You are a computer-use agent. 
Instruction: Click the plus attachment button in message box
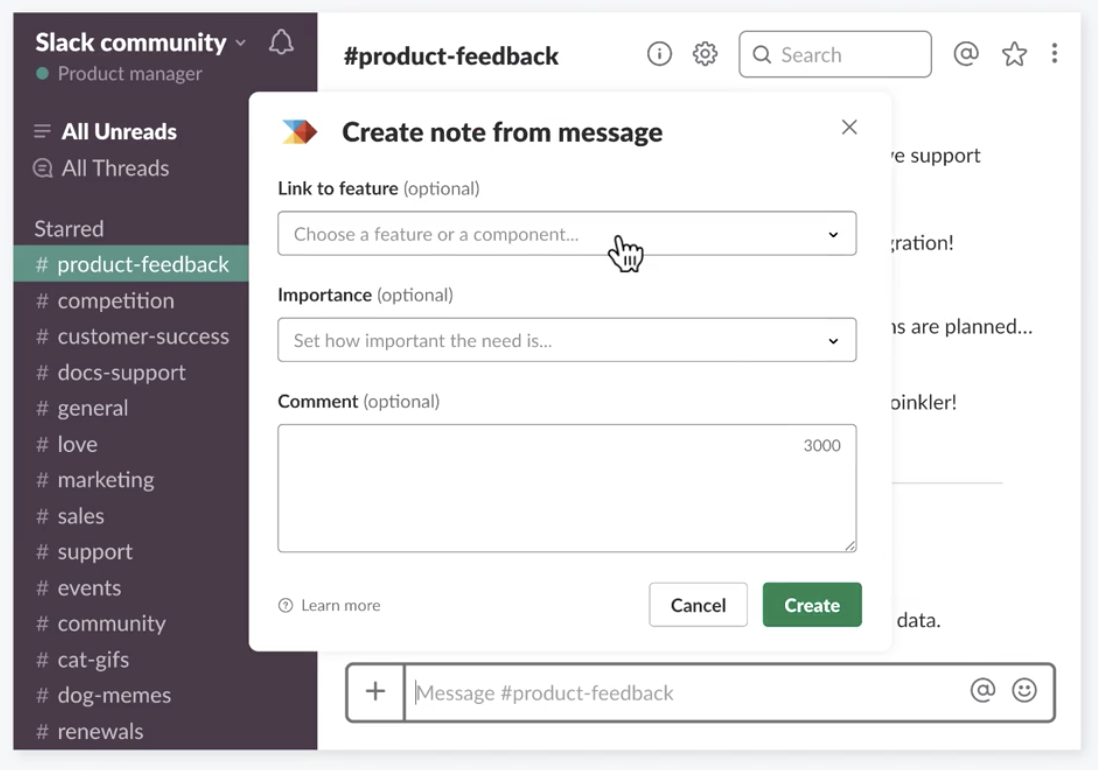(375, 691)
